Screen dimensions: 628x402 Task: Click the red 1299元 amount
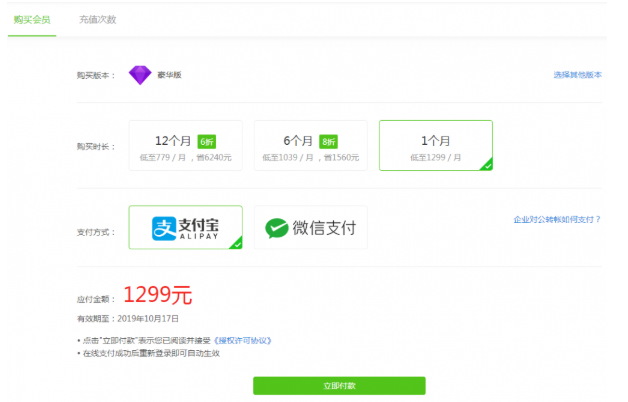click(157, 295)
